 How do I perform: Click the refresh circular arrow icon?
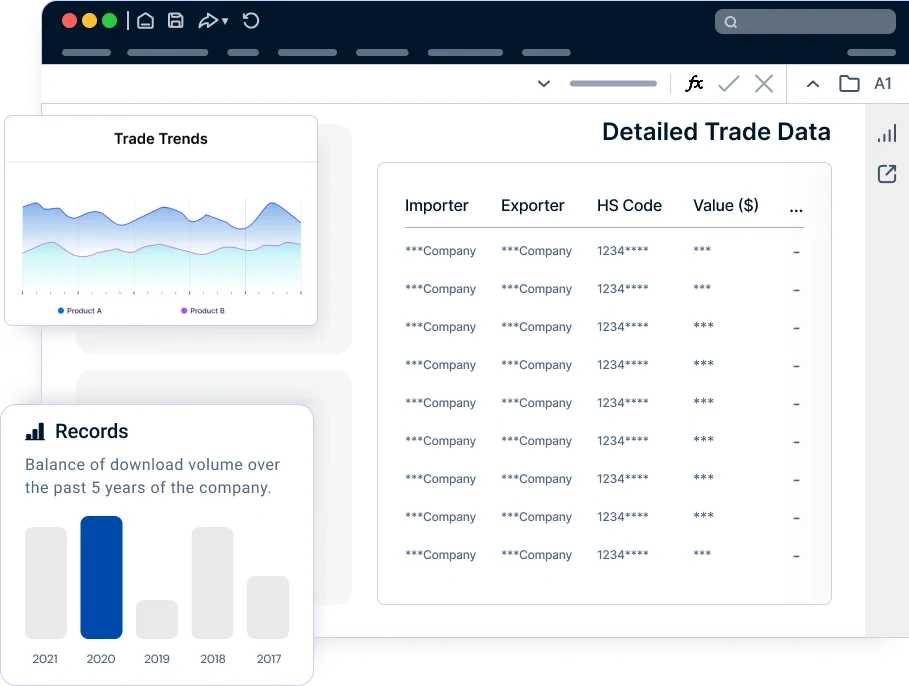pos(250,21)
